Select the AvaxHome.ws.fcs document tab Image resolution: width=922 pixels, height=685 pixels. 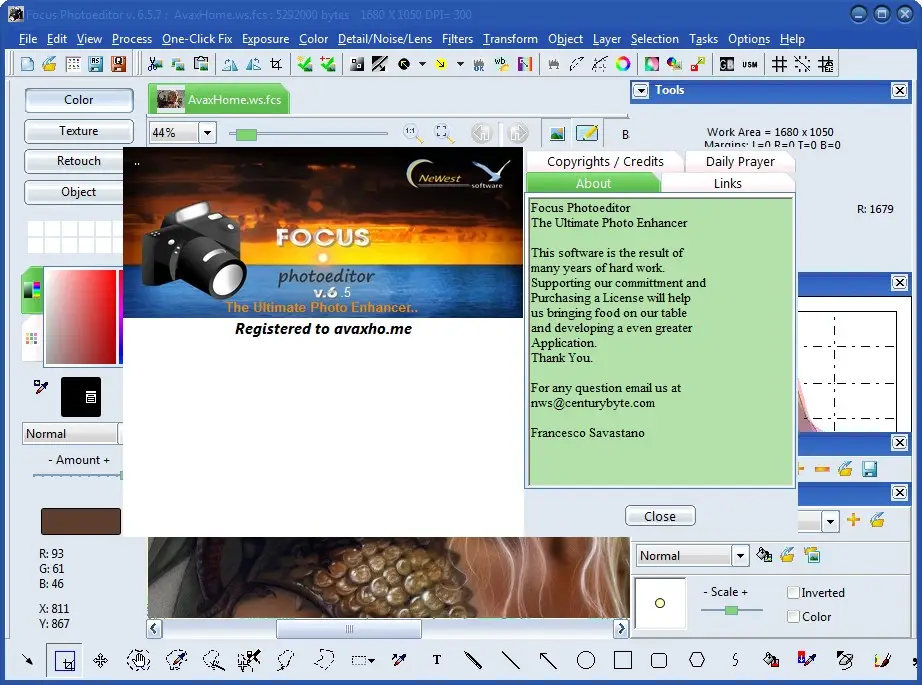[219, 99]
